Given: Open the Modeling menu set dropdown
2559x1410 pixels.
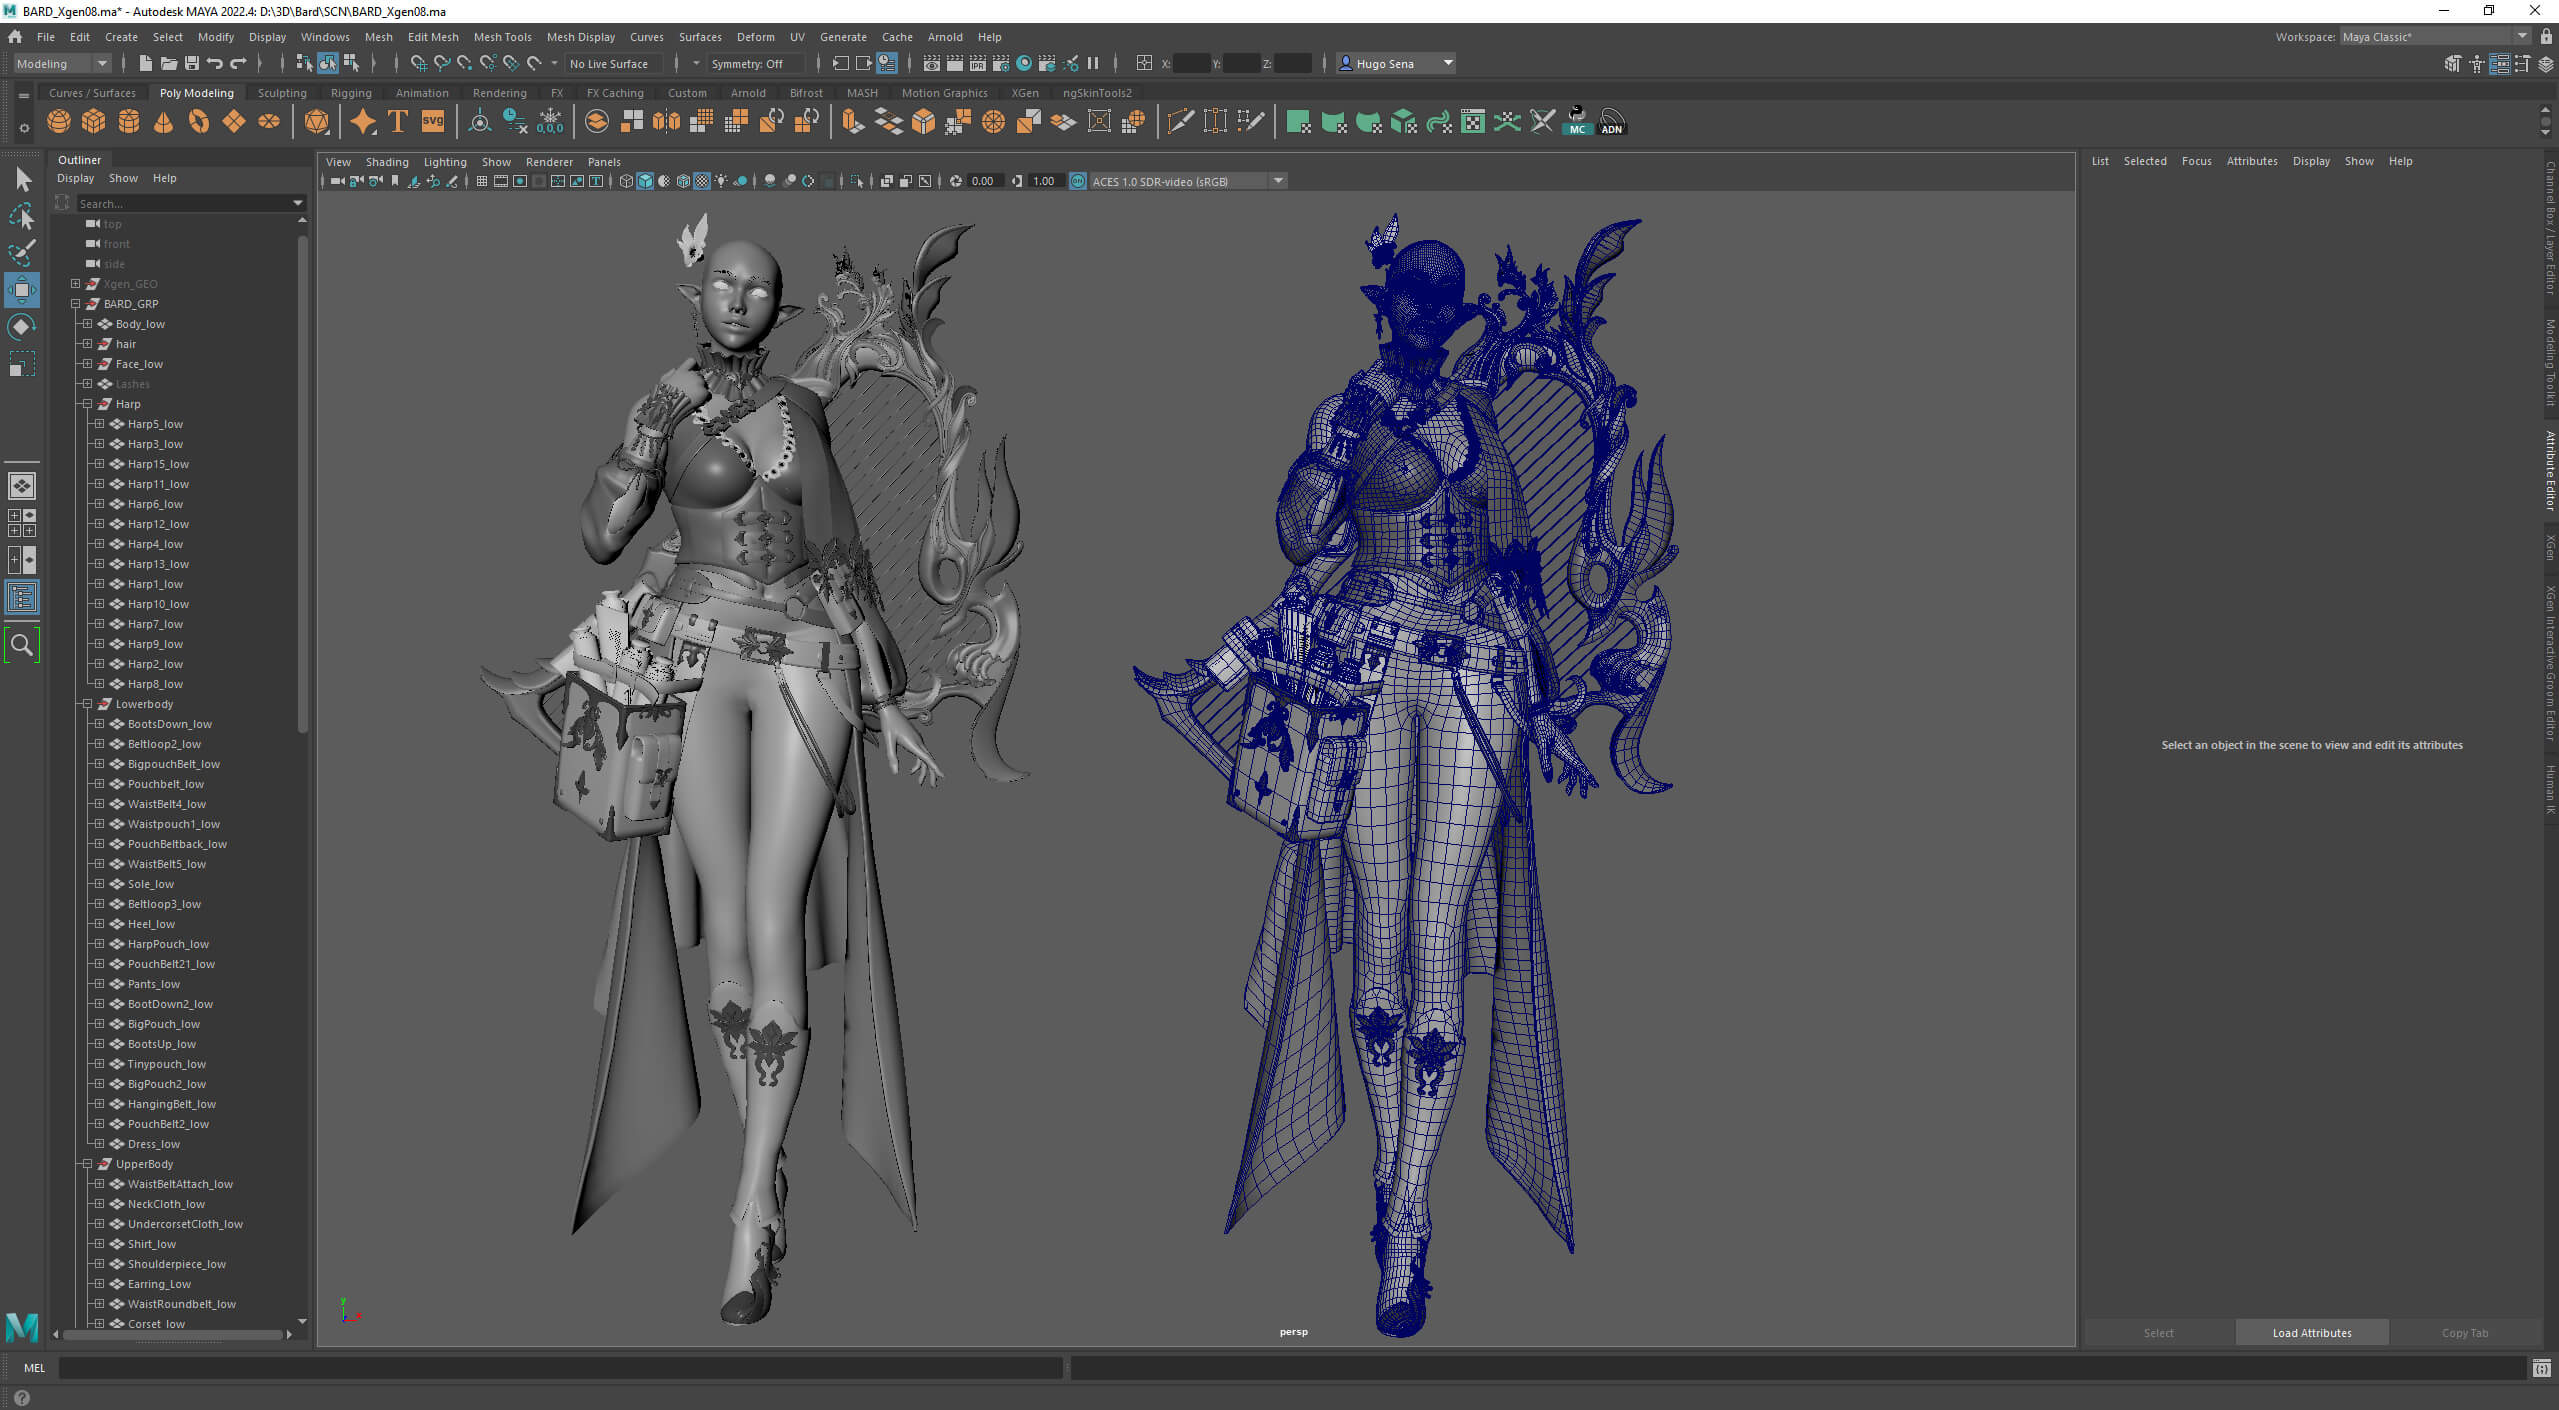Looking at the screenshot, I should [x=62, y=63].
